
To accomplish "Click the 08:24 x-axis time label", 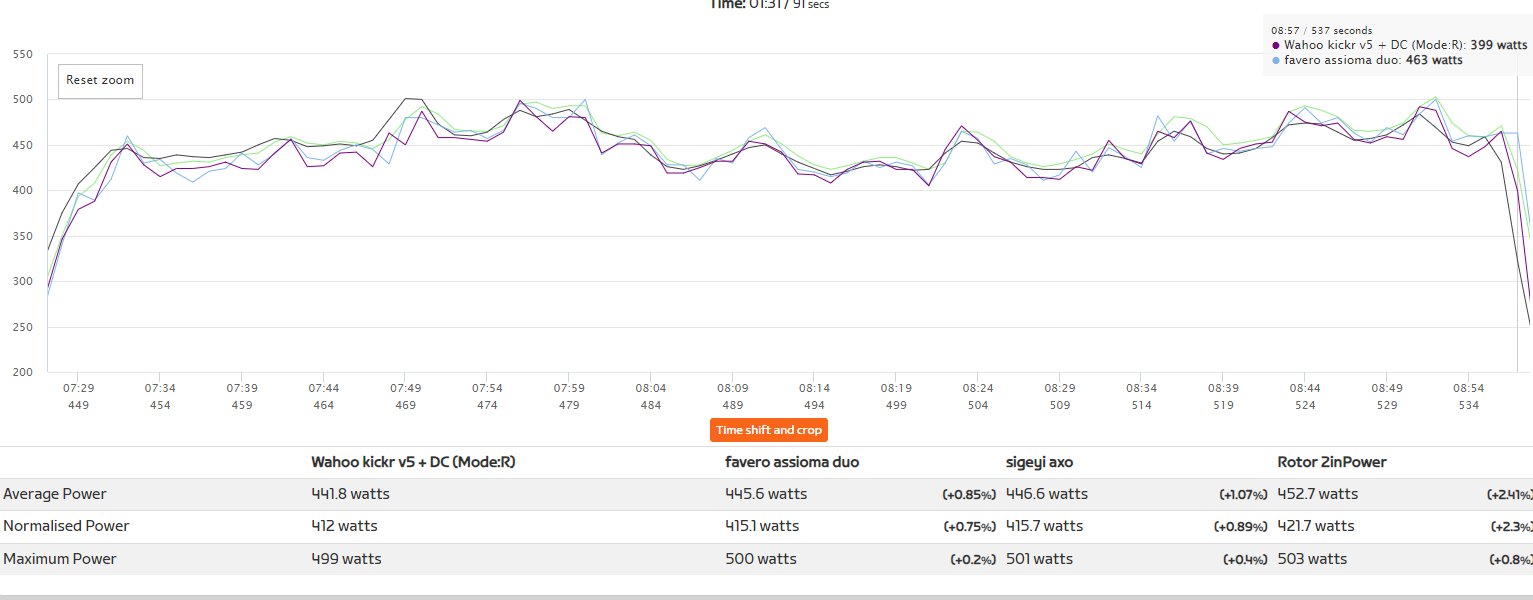I will tap(978, 388).
